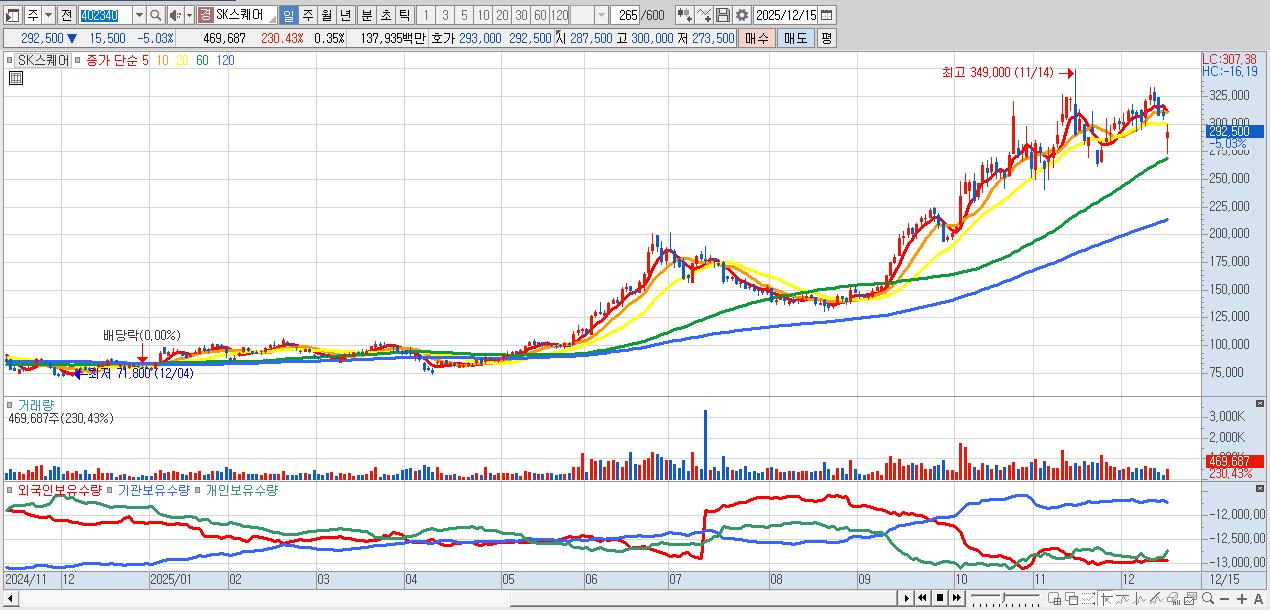
Task: Open the 주 dropdown arrow at top left
Action: coord(48,16)
